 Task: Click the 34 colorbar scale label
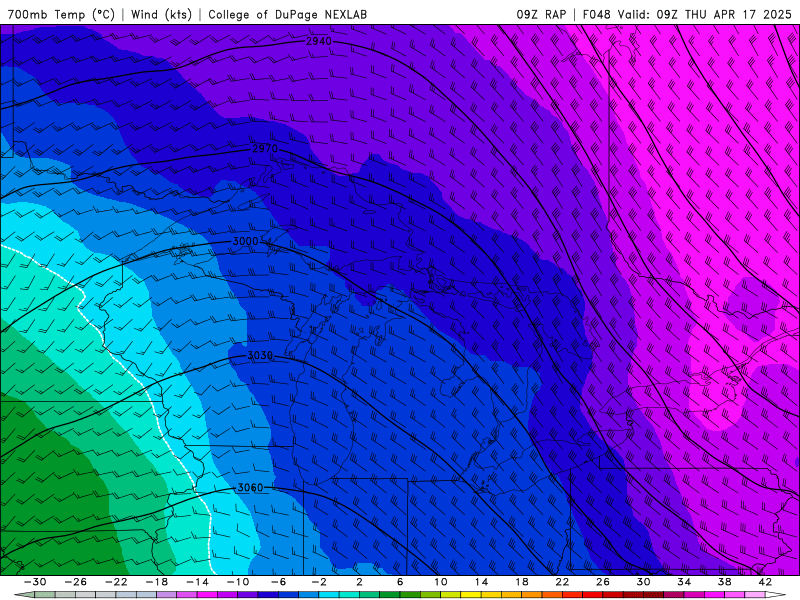684,582
